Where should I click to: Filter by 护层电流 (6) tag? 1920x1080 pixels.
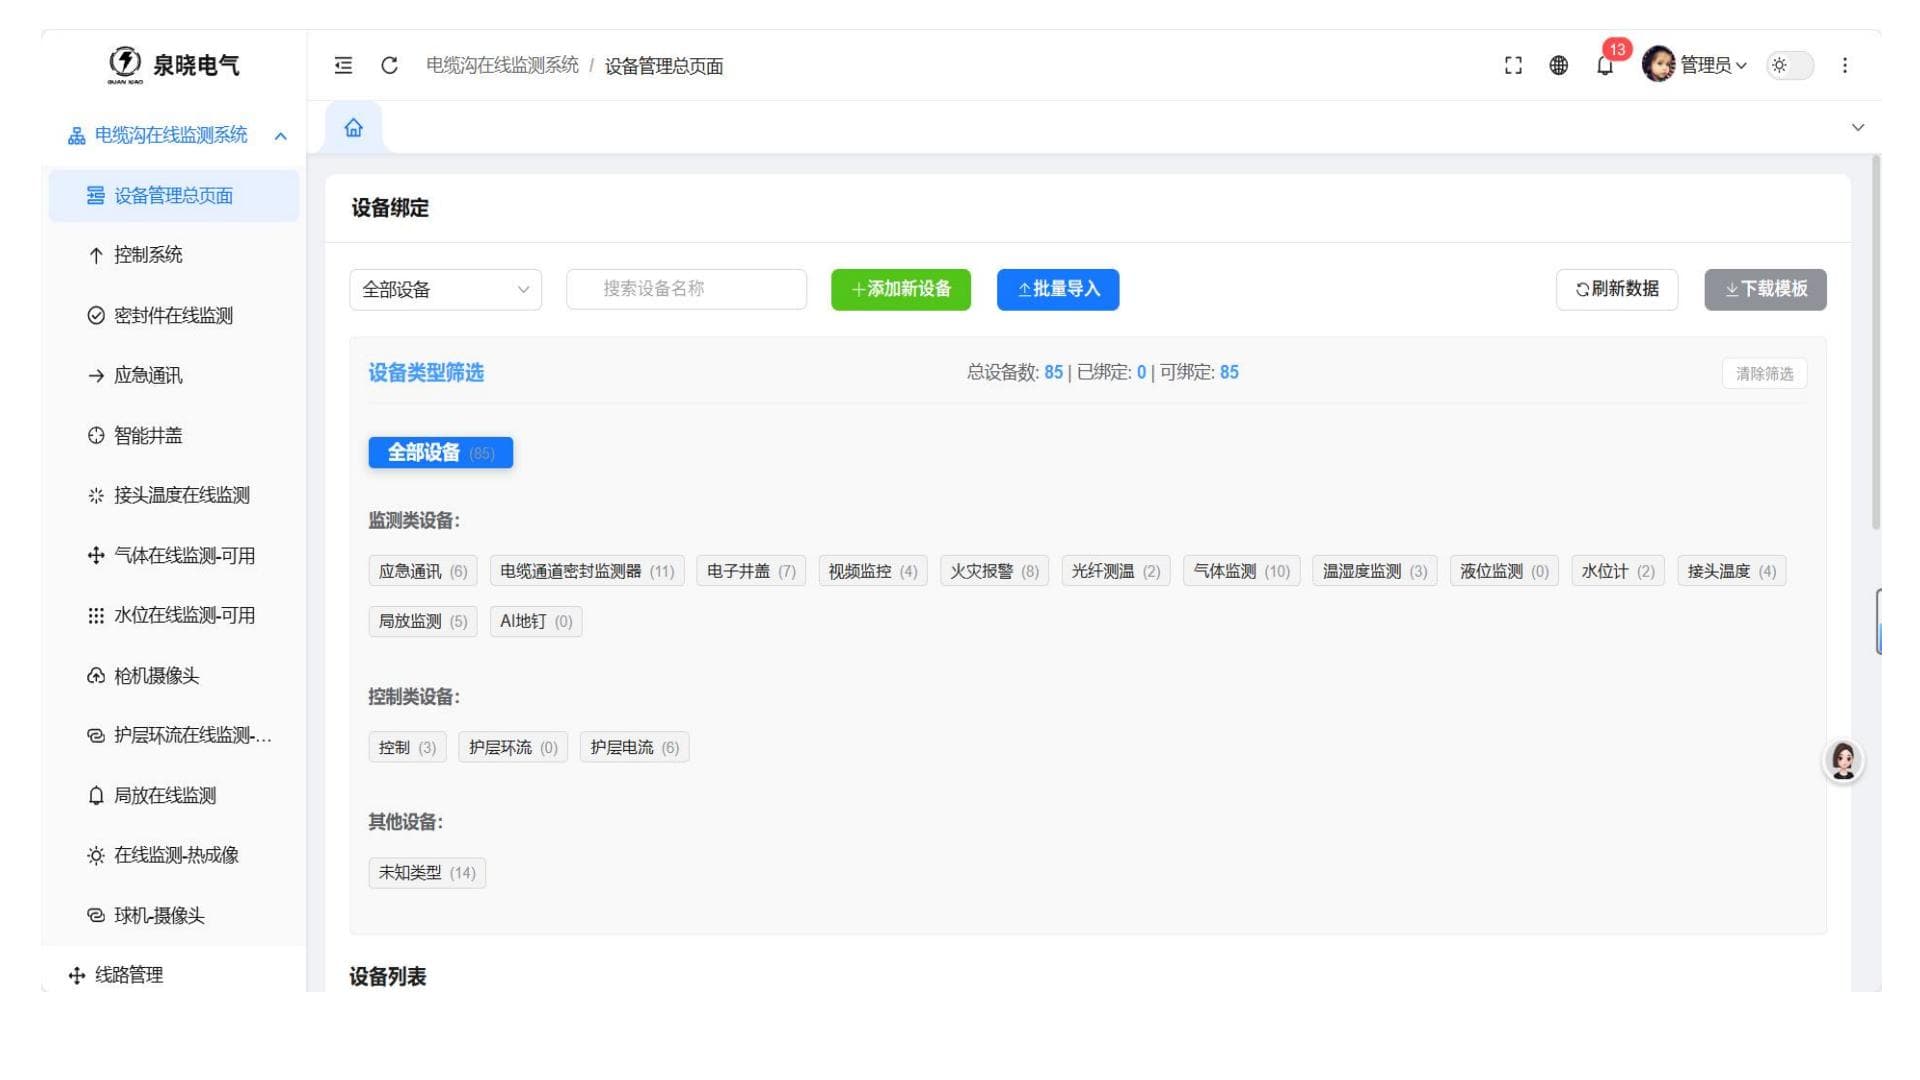[634, 747]
